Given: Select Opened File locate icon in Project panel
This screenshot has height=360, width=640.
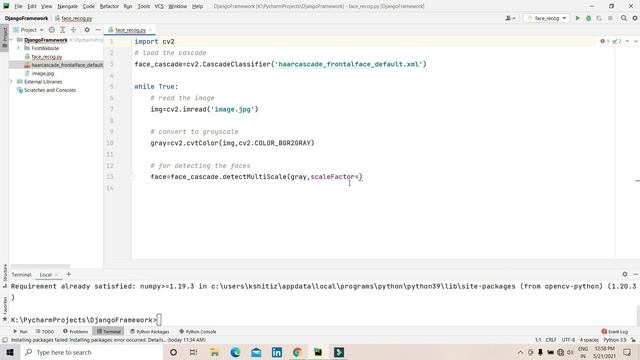Looking at the screenshot, I should [52, 30].
